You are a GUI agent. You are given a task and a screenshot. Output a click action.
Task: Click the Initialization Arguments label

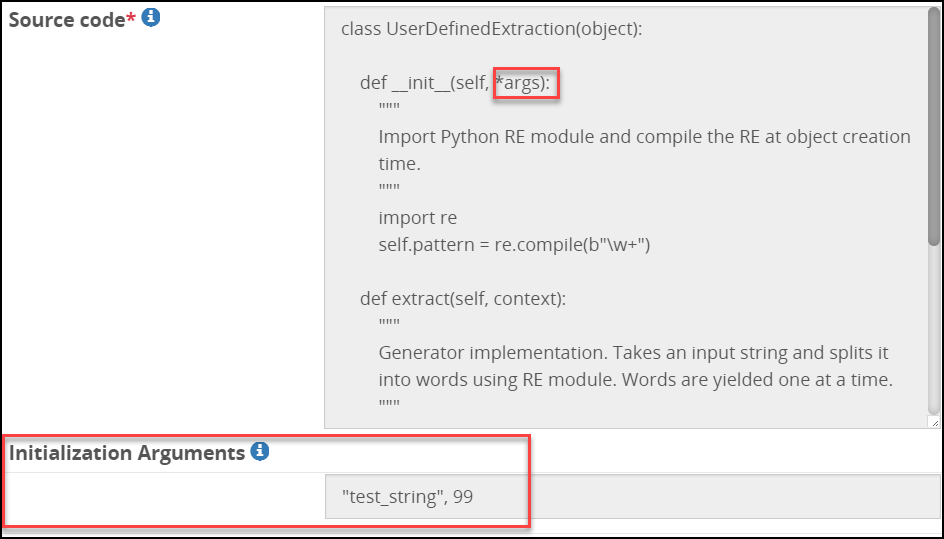point(126,453)
